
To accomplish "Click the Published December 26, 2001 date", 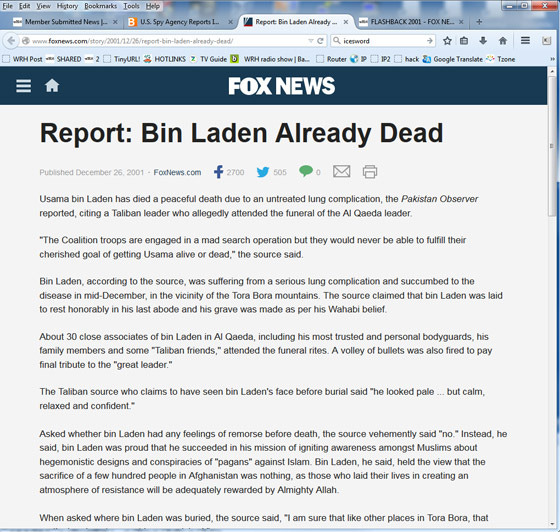I will (92, 172).
